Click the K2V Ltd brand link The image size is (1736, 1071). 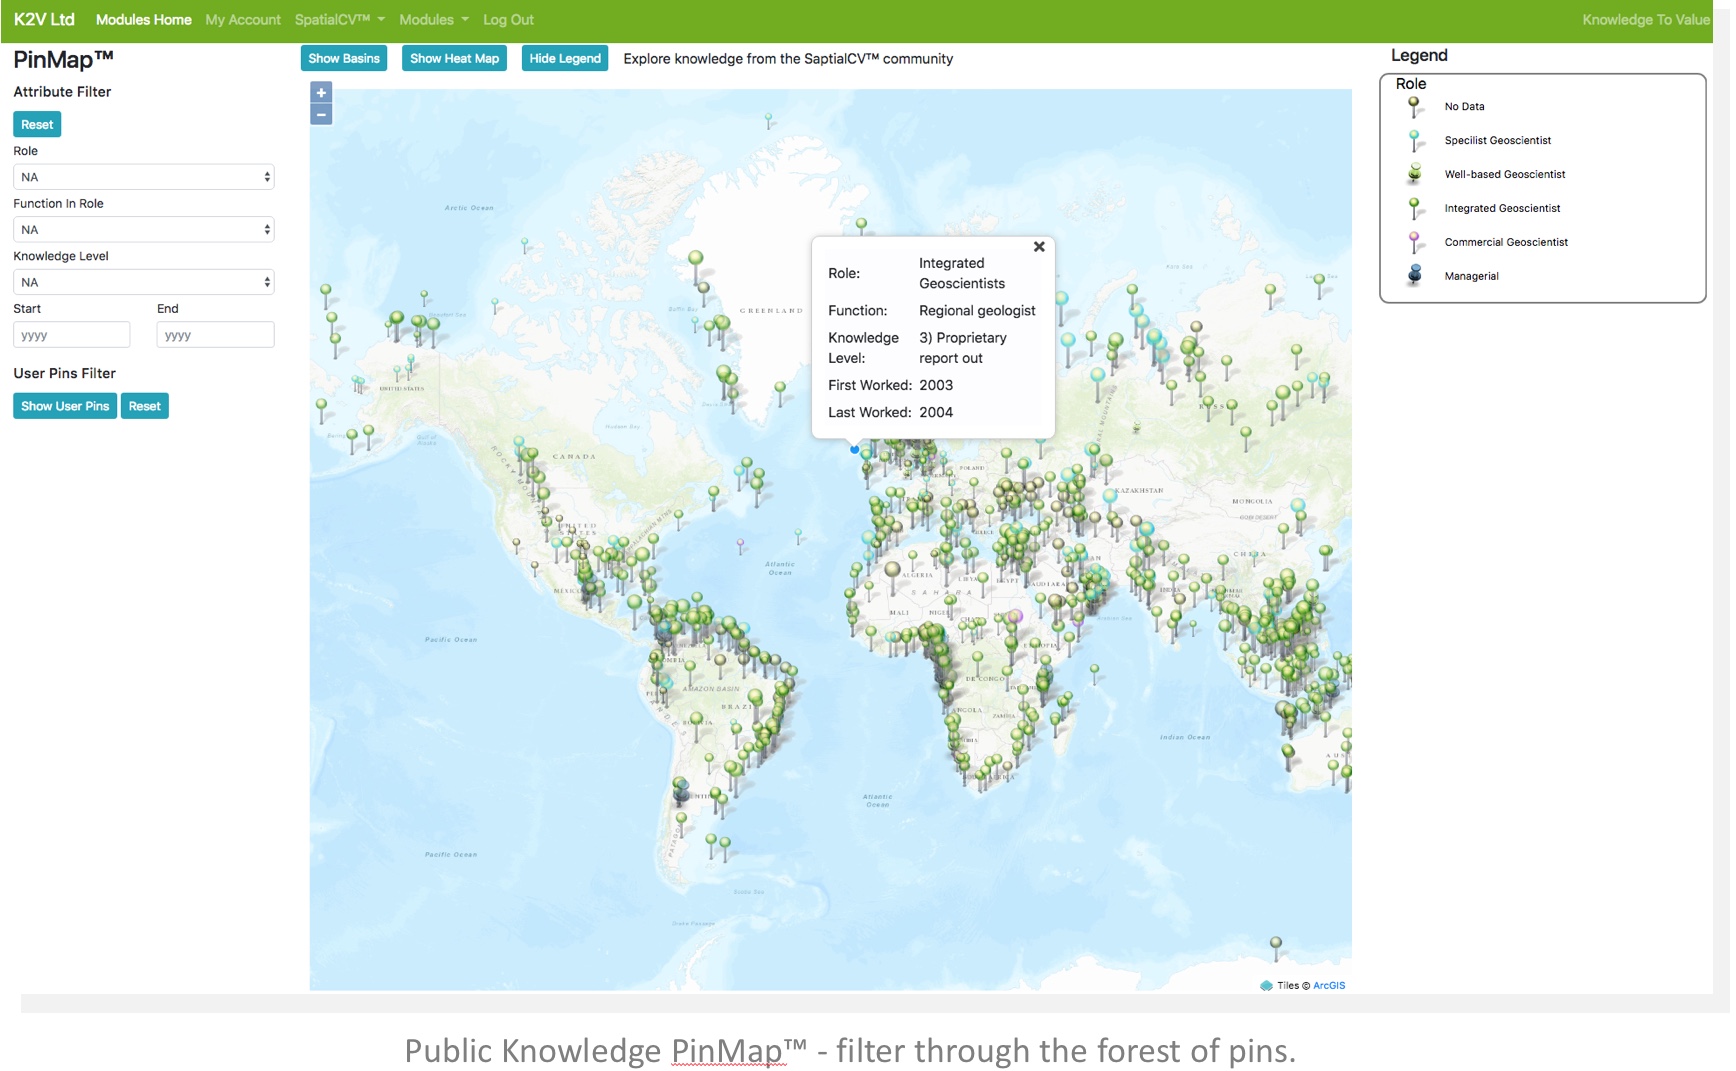point(44,20)
